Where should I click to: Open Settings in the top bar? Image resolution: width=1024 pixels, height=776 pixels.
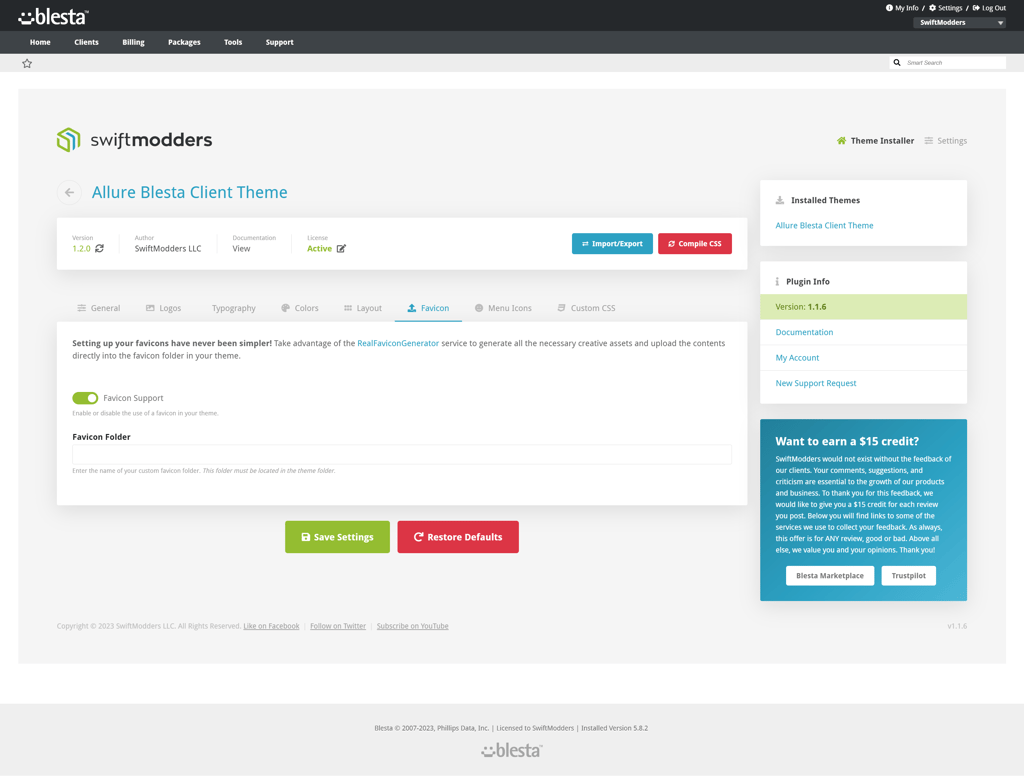tap(945, 8)
